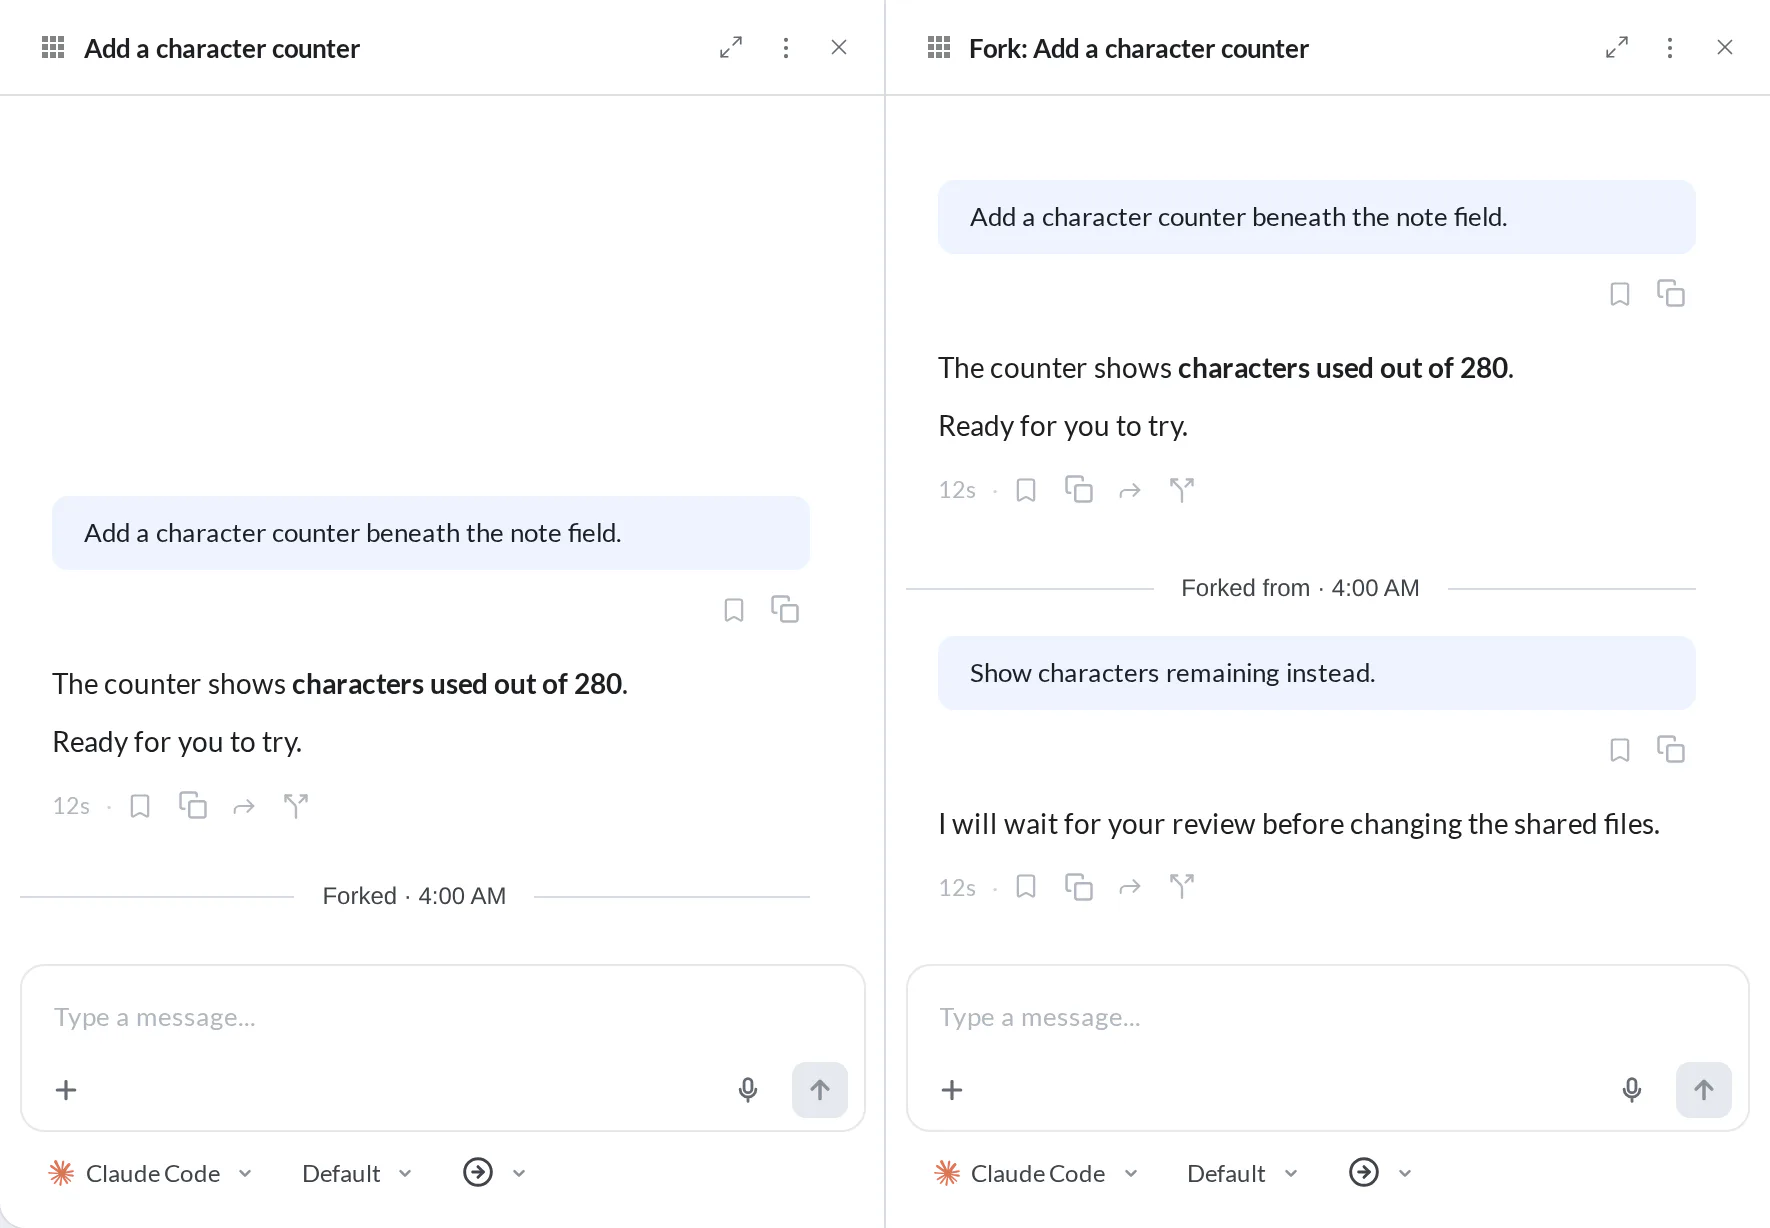Open arrow-circle dropdown in Fork panel footer
Viewport: 1770px width, 1228px height.
[x=1380, y=1172]
